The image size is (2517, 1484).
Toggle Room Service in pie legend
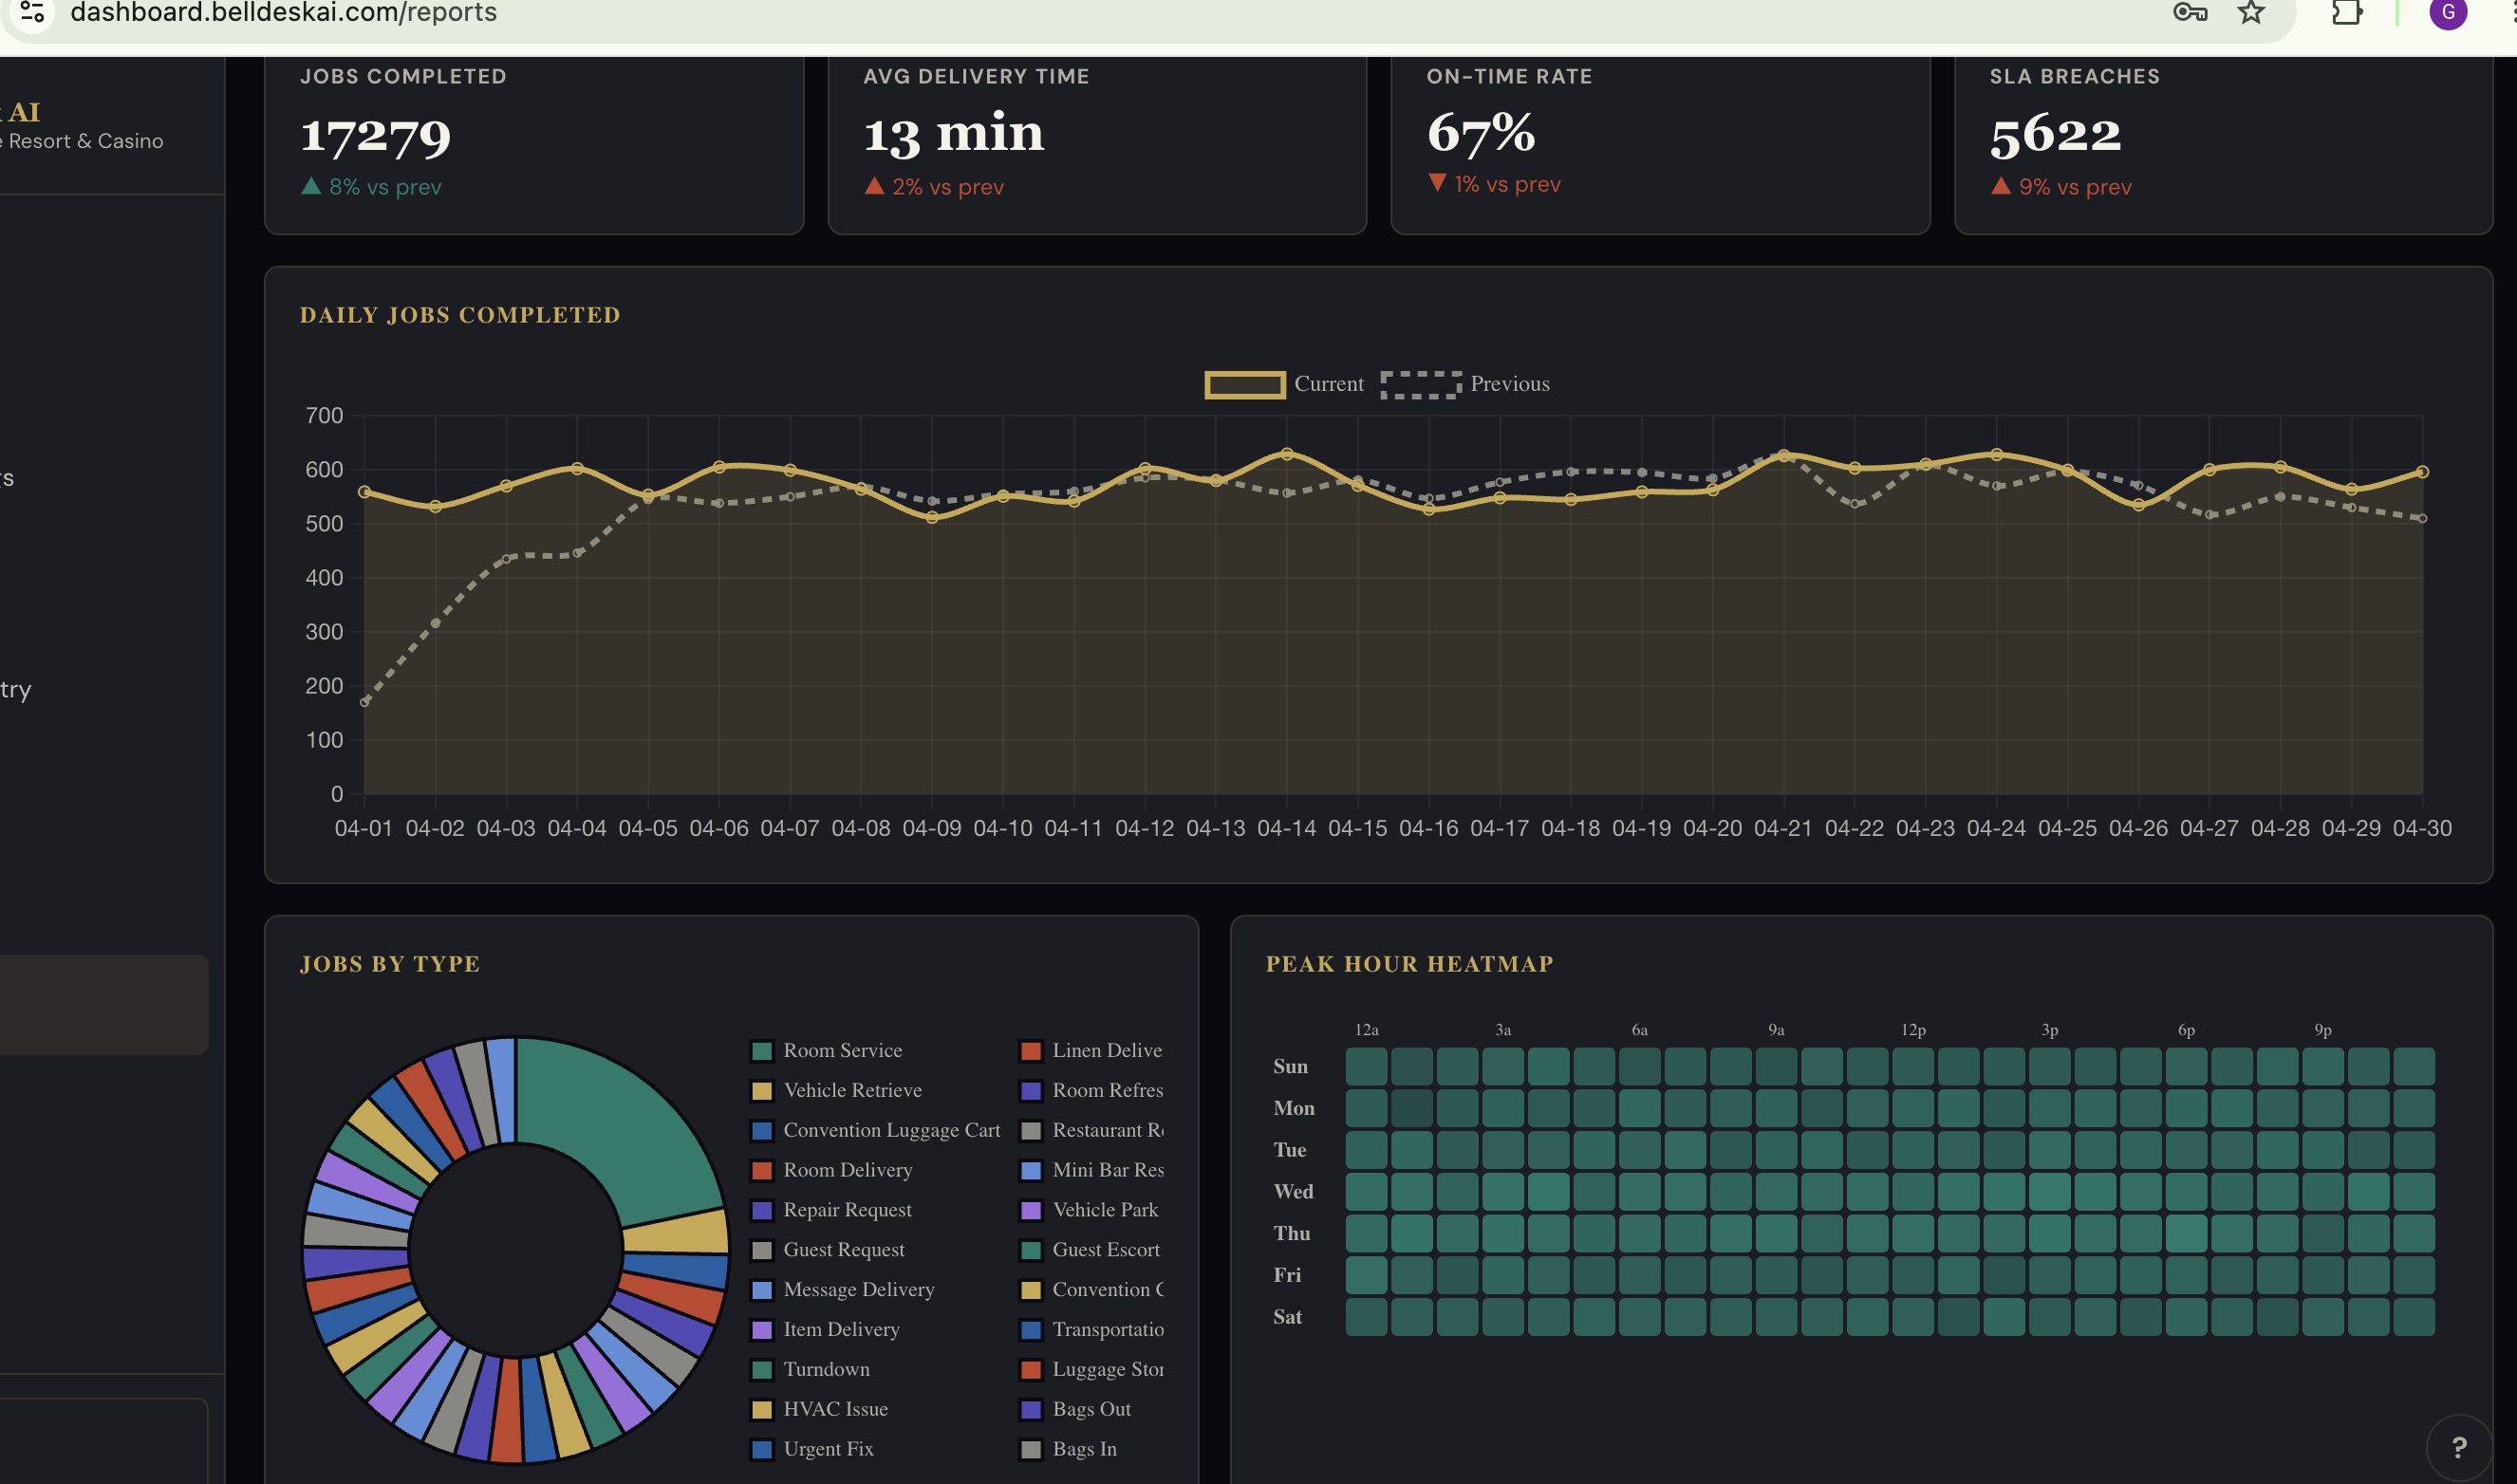pos(826,1050)
